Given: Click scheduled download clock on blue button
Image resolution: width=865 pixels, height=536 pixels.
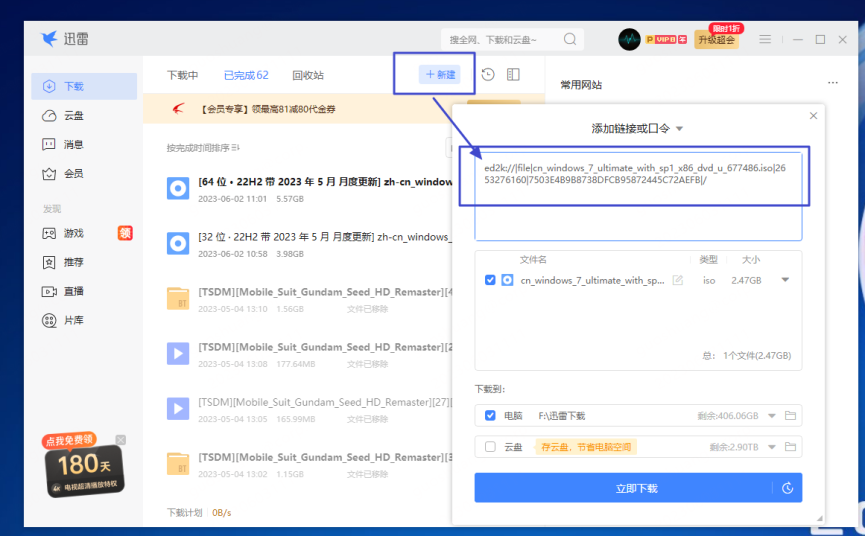Looking at the screenshot, I should click(x=788, y=488).
